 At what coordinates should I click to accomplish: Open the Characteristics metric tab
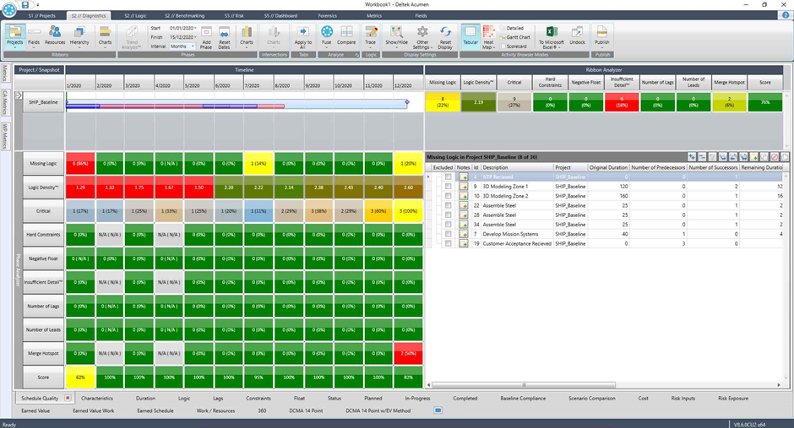click(97, 398)
